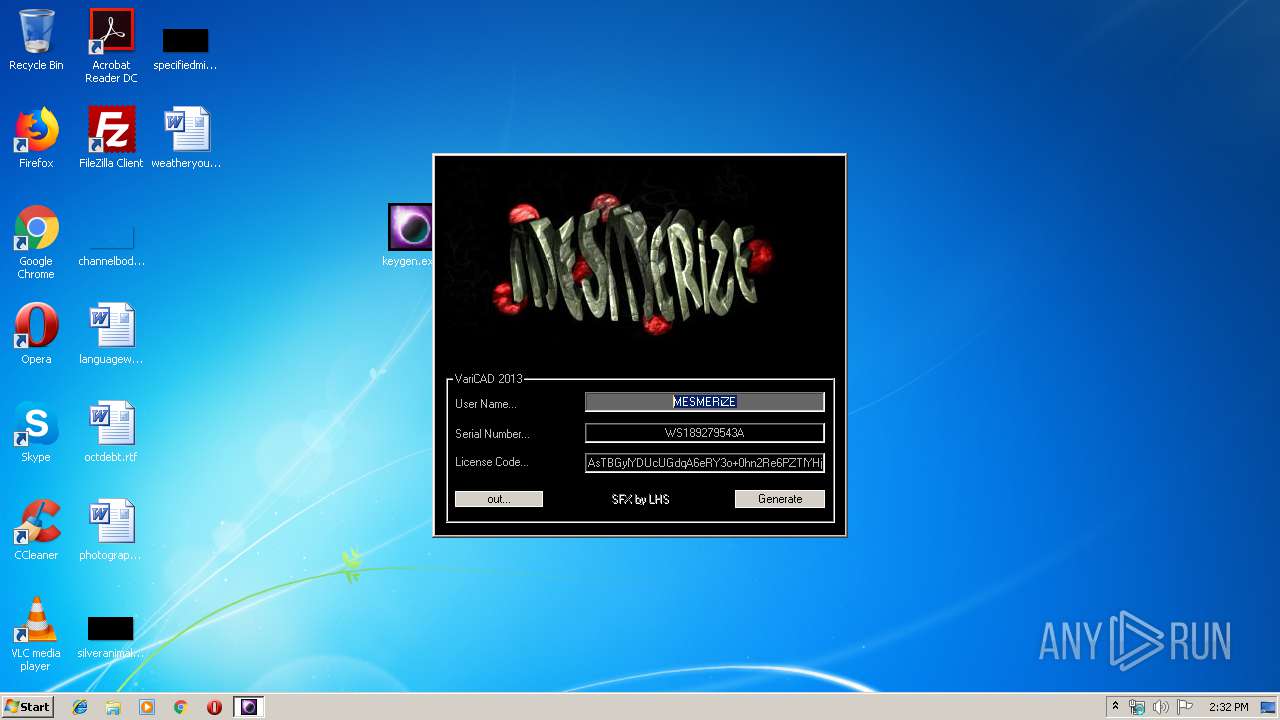Select the silveranimal... desktop file
The width and height of the screenshot is (1280, 720).
(x=111, y=637)
